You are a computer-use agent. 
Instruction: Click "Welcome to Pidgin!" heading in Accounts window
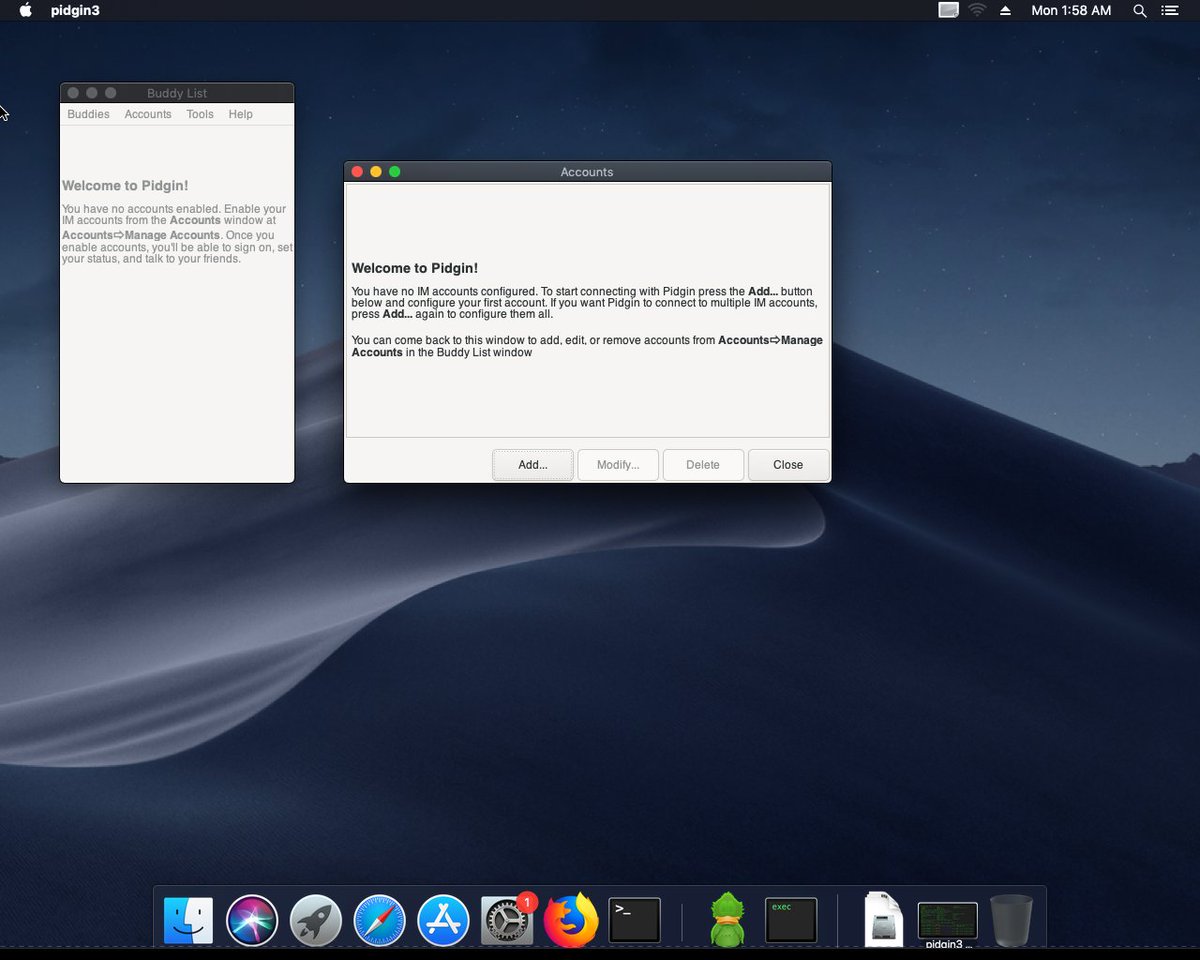415,268
